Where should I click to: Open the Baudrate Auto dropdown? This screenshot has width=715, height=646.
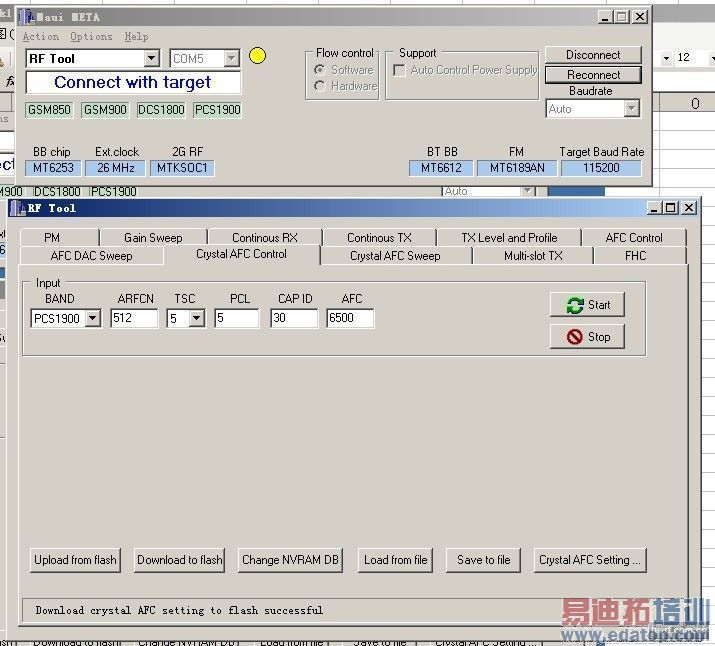coord(632,109)
